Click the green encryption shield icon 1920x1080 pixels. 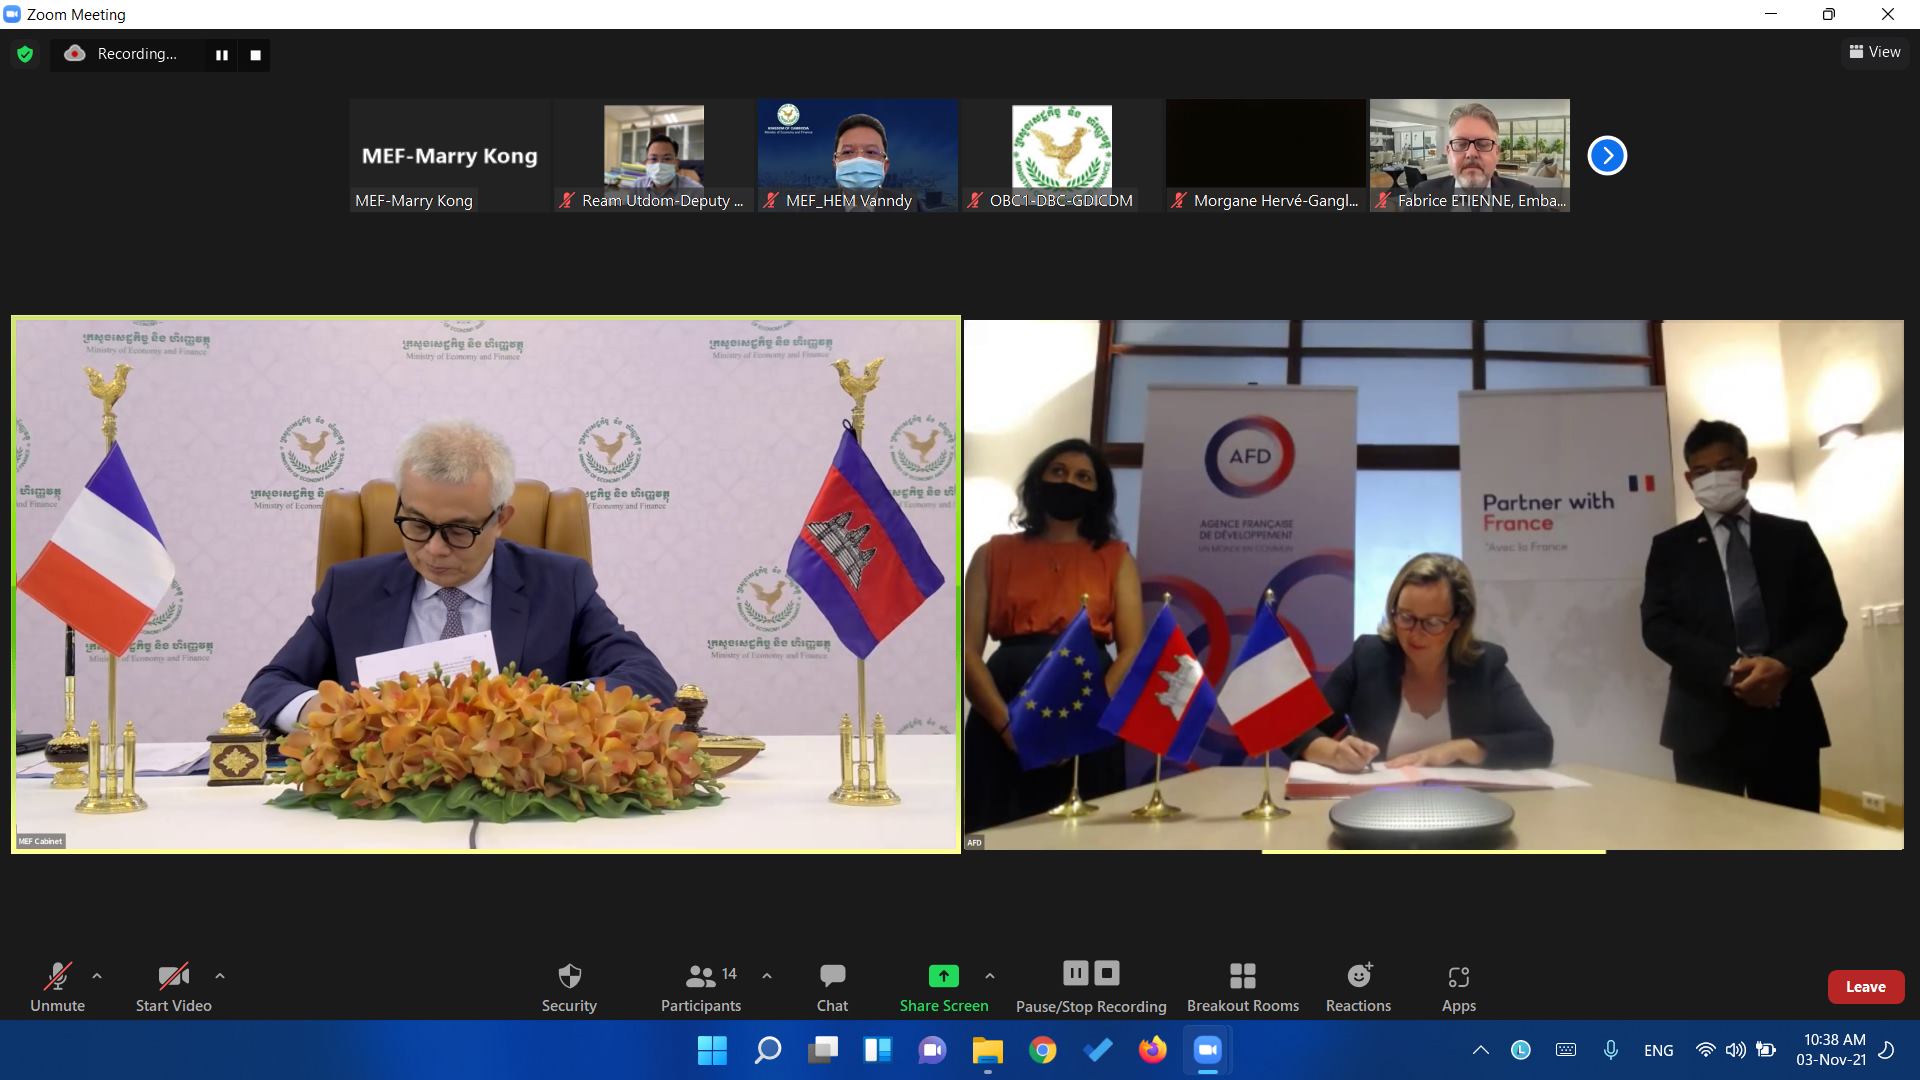tap(25, 54)
